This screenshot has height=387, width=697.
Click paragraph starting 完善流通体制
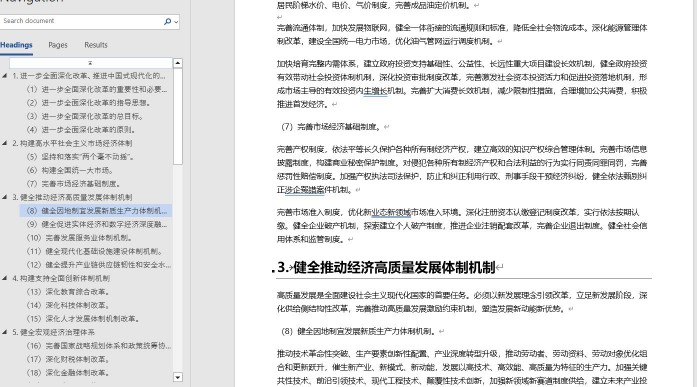[x=462, y=35]
